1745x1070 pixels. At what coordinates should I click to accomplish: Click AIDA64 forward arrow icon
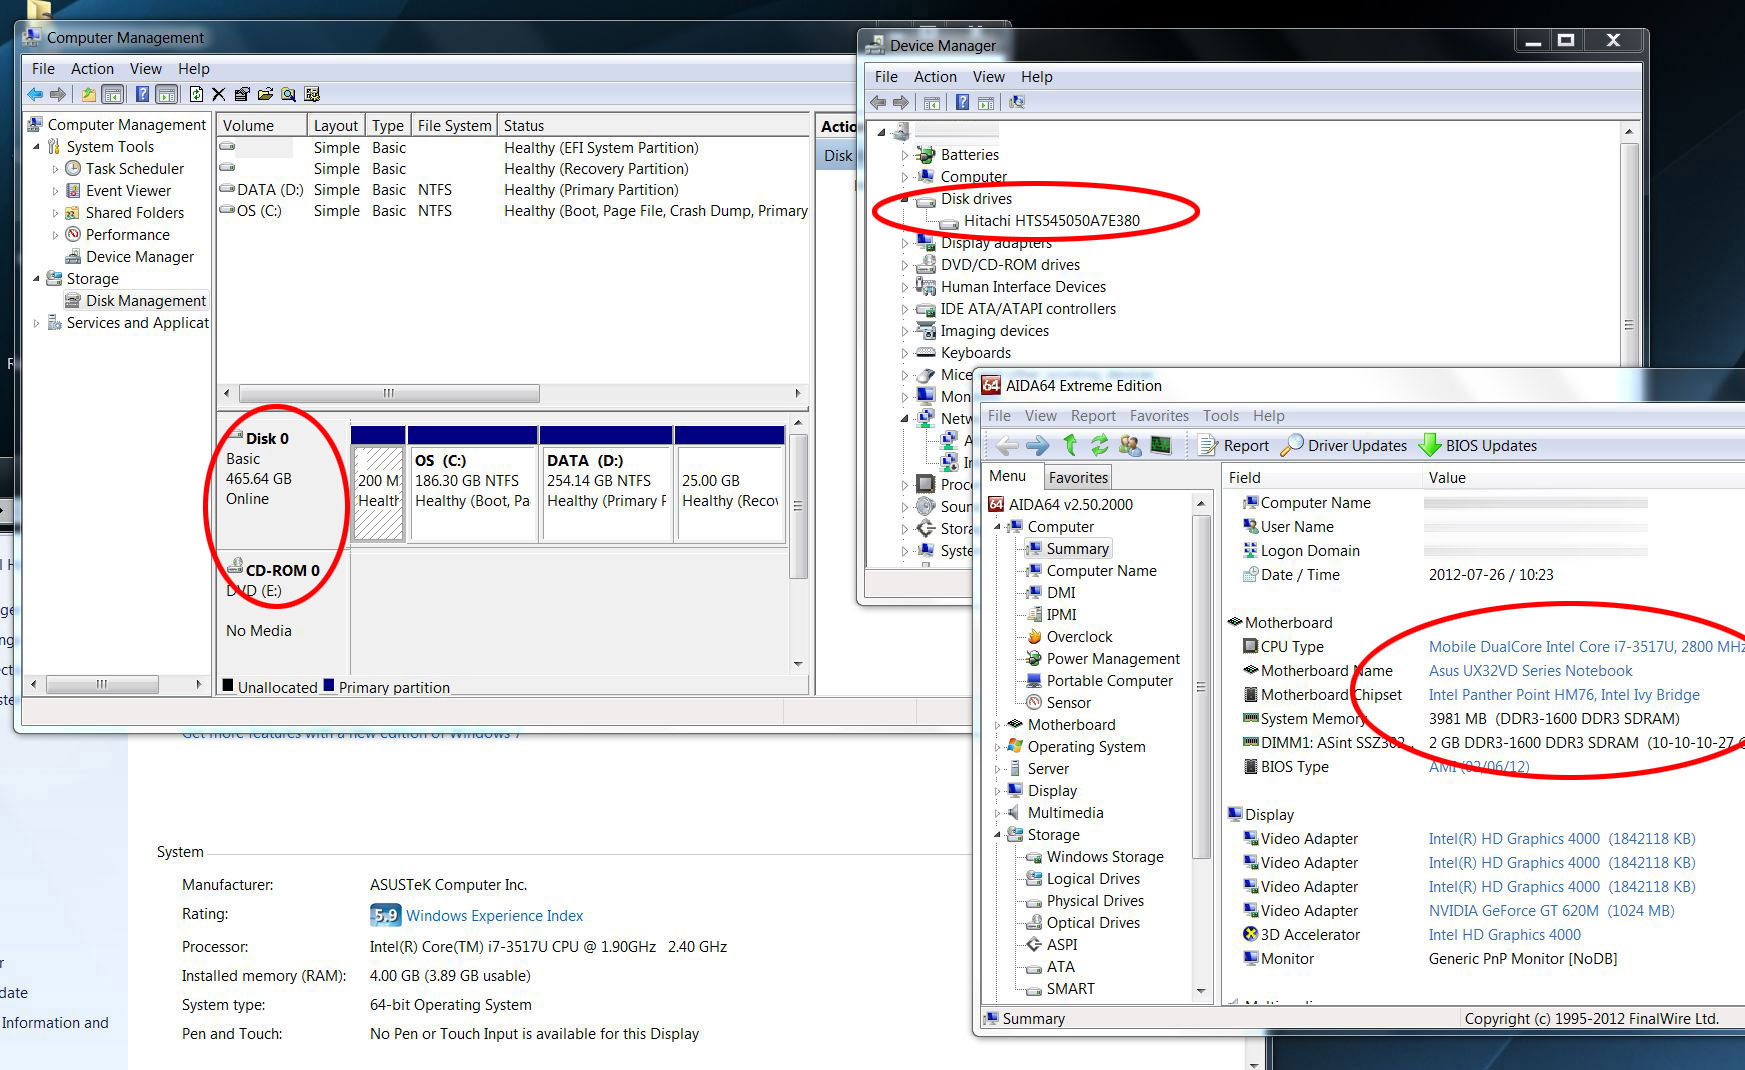point(1038,445)
